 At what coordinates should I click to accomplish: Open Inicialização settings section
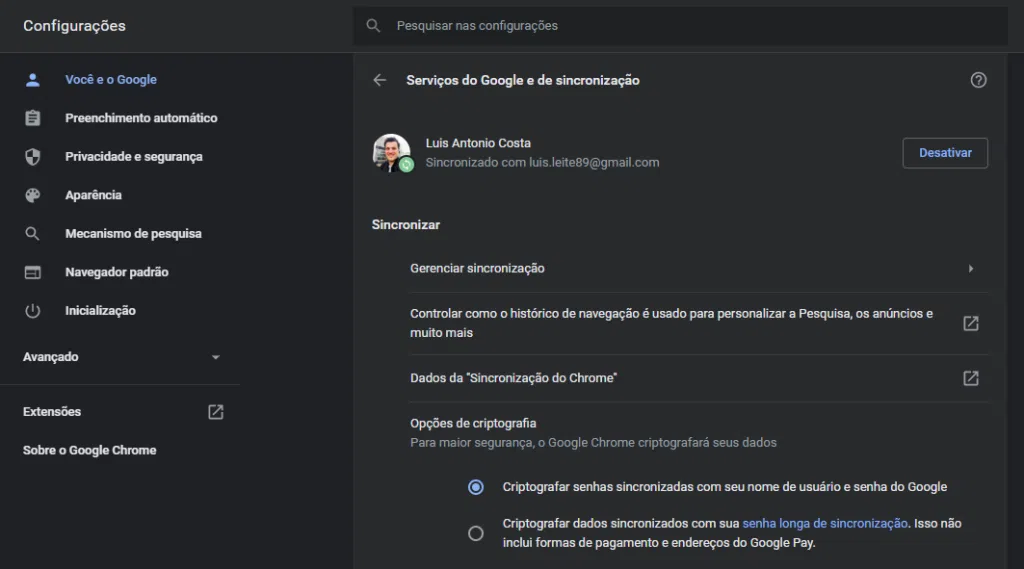point(101,311)
